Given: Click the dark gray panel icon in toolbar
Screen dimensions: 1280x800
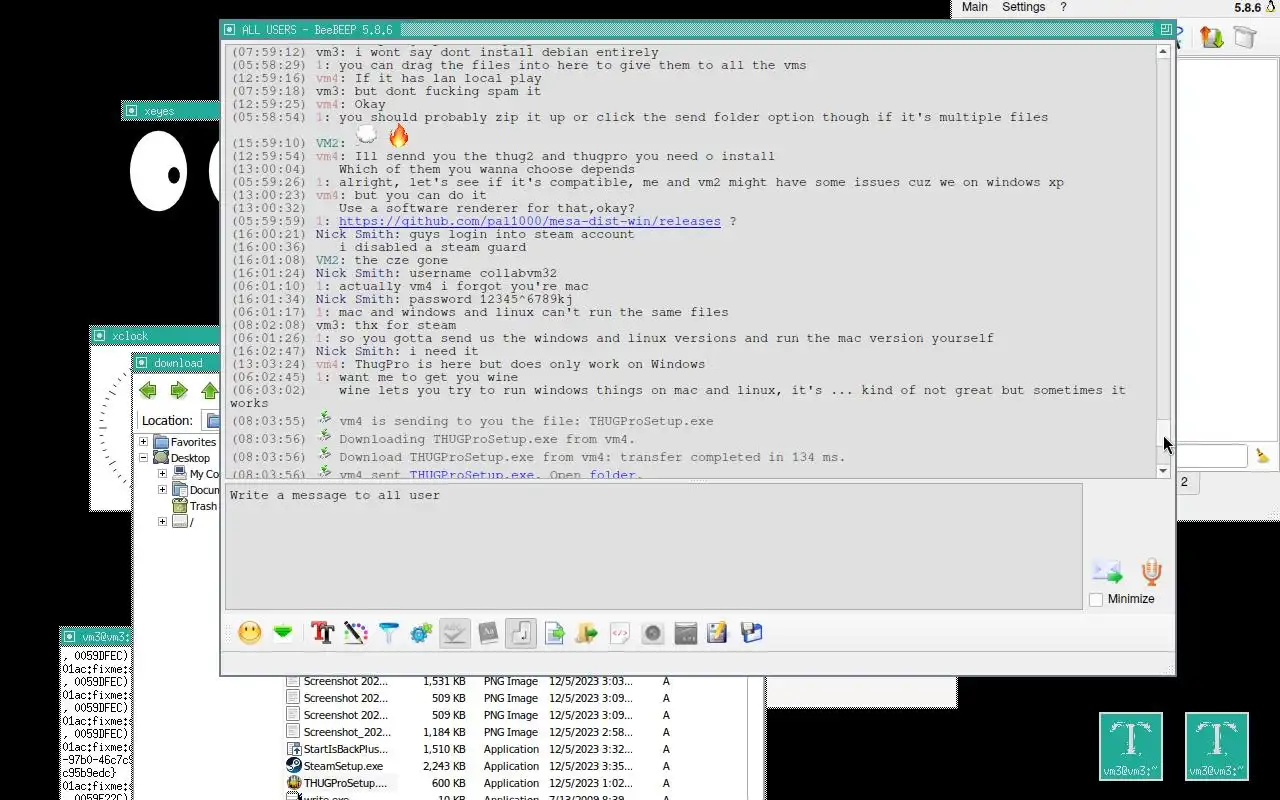Looking at the screenshot, I should coord(686,632).
